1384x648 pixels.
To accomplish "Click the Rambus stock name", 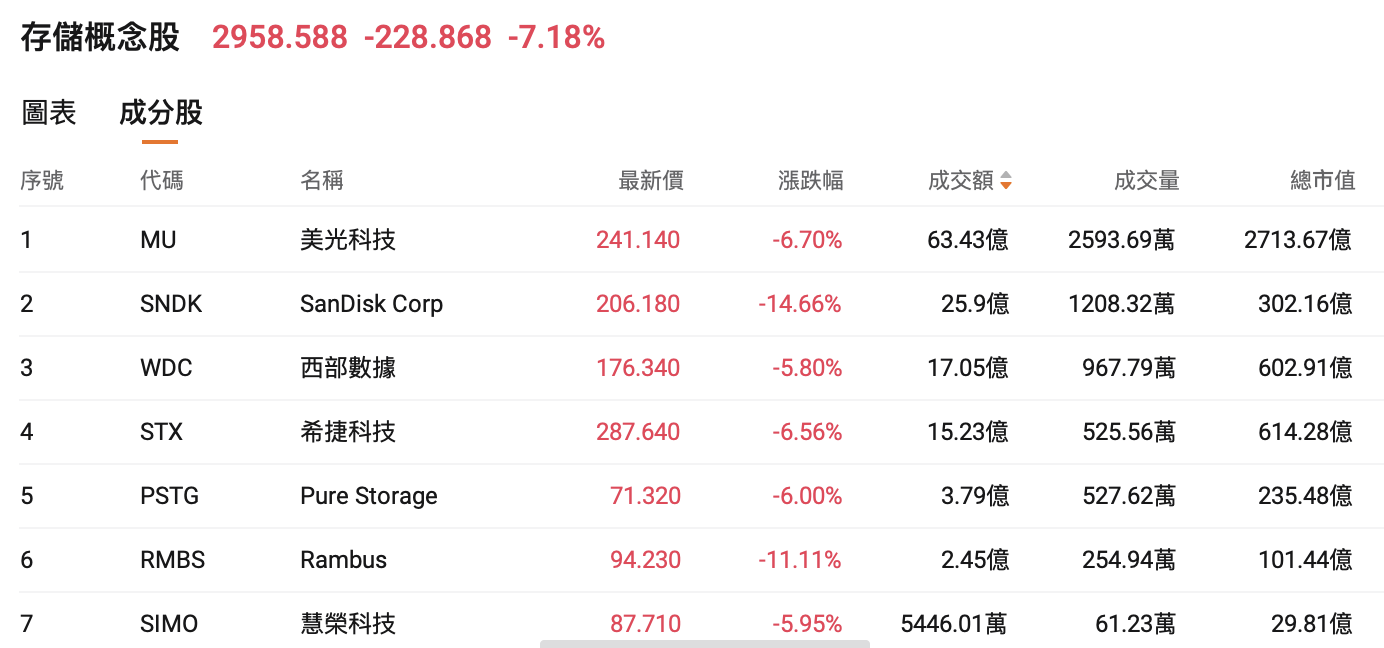I will tap(343, 560).
